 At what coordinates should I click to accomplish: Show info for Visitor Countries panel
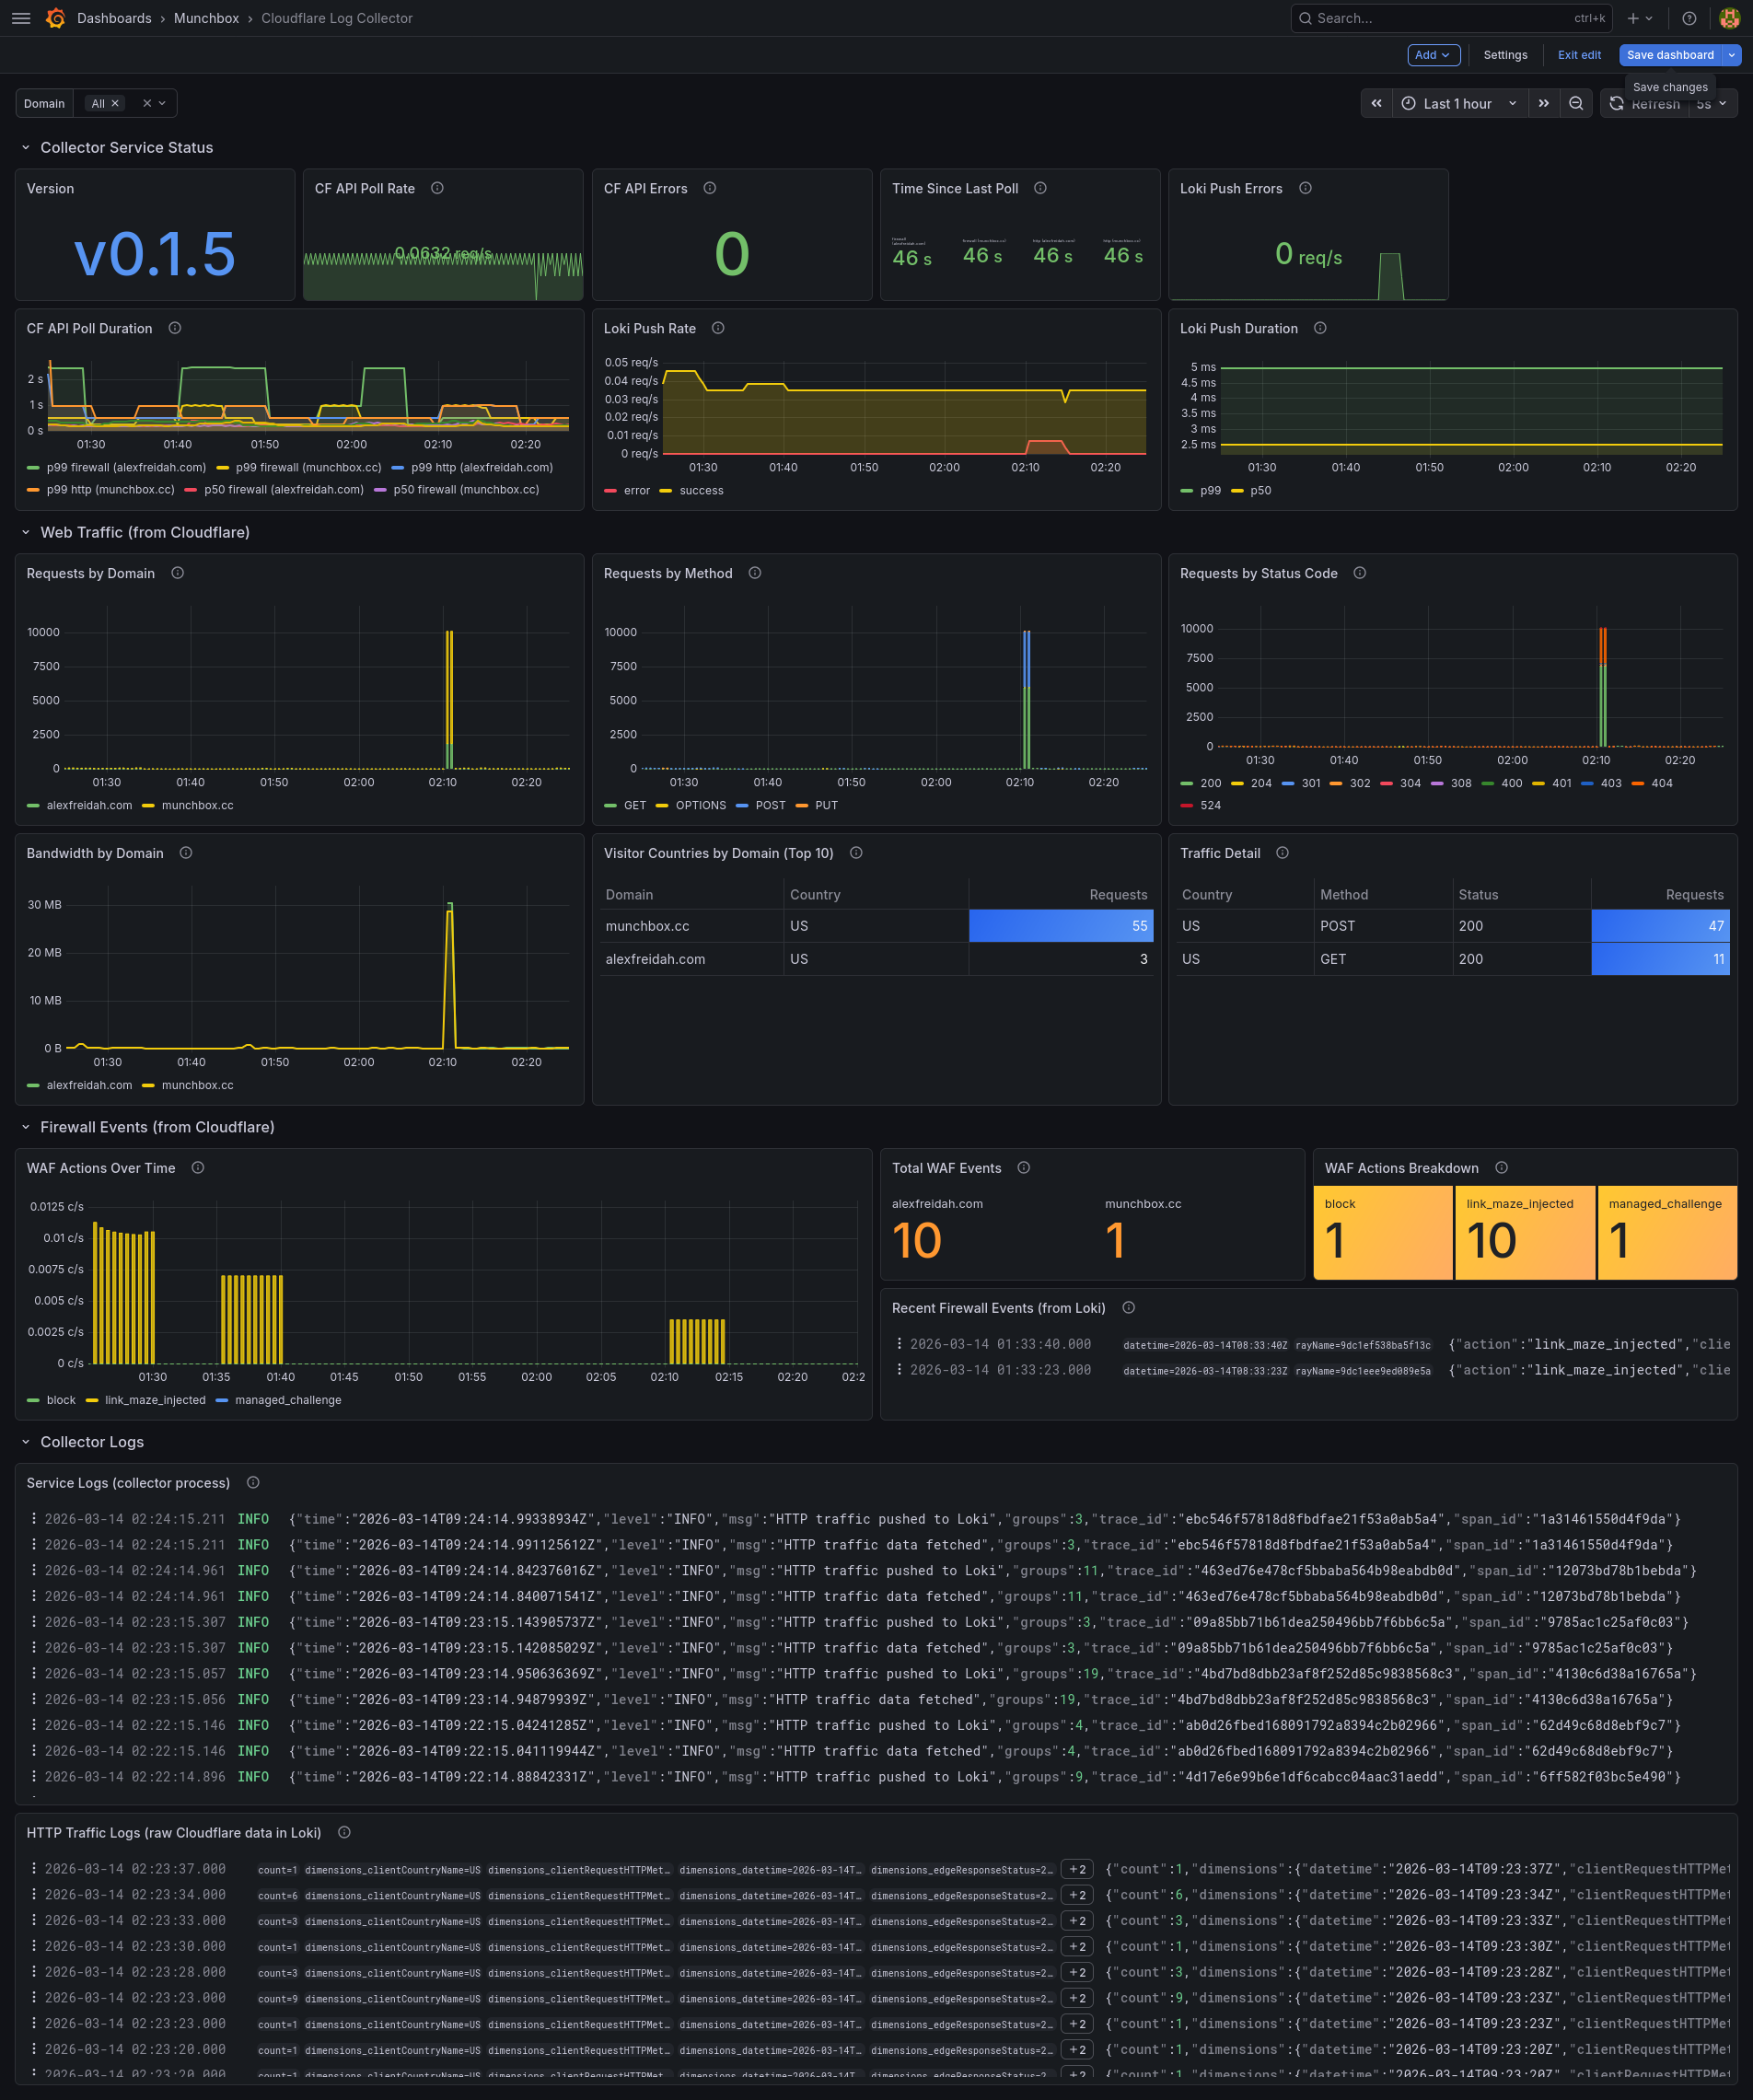[x=856, y=853]
